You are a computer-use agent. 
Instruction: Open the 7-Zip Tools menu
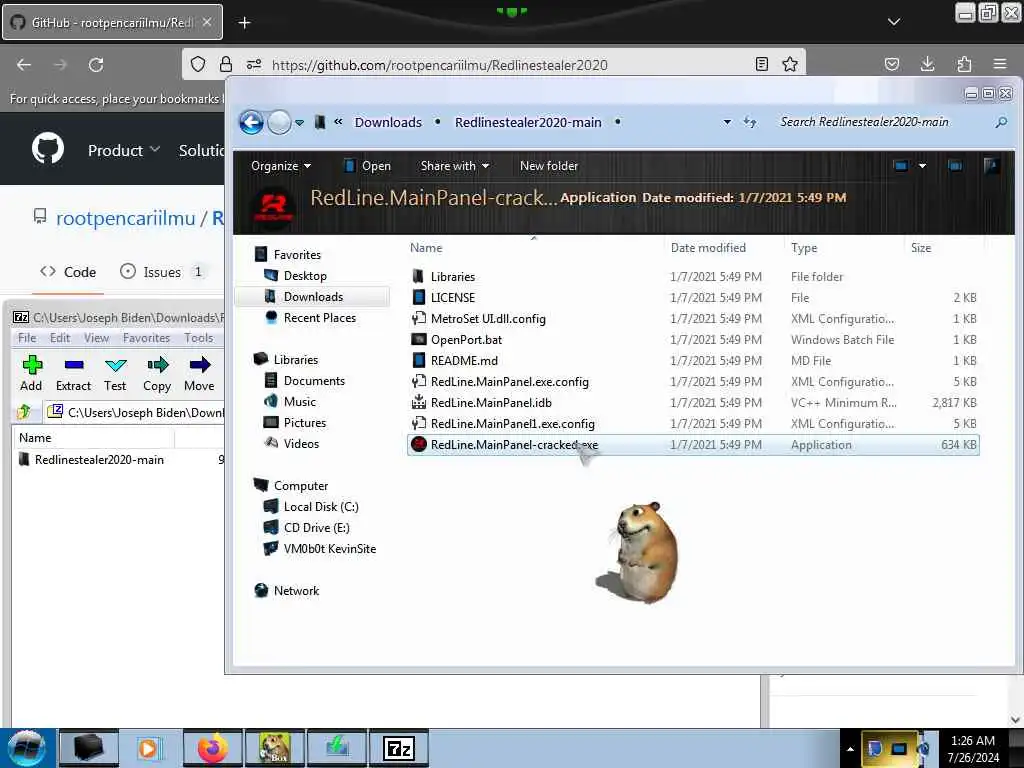click(199, 338)
